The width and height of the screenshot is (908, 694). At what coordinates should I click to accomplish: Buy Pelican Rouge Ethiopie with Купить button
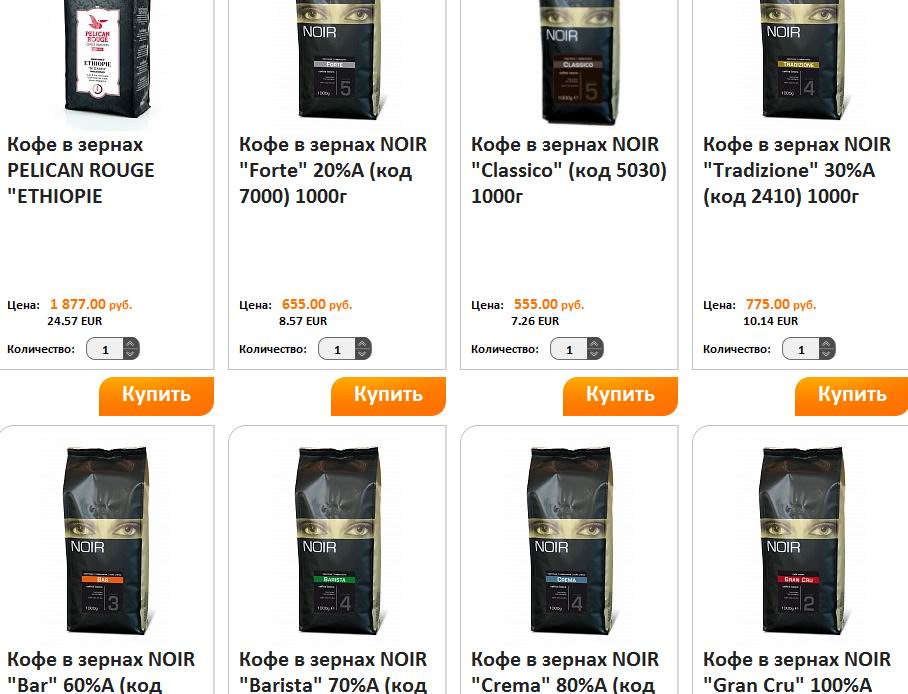point(156,396)
